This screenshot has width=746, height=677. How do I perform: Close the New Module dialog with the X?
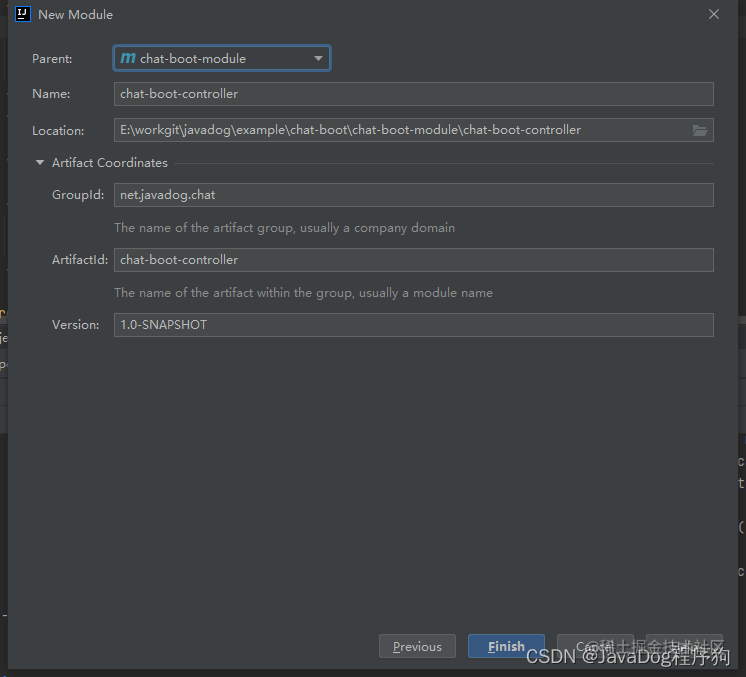coord(714,14)
